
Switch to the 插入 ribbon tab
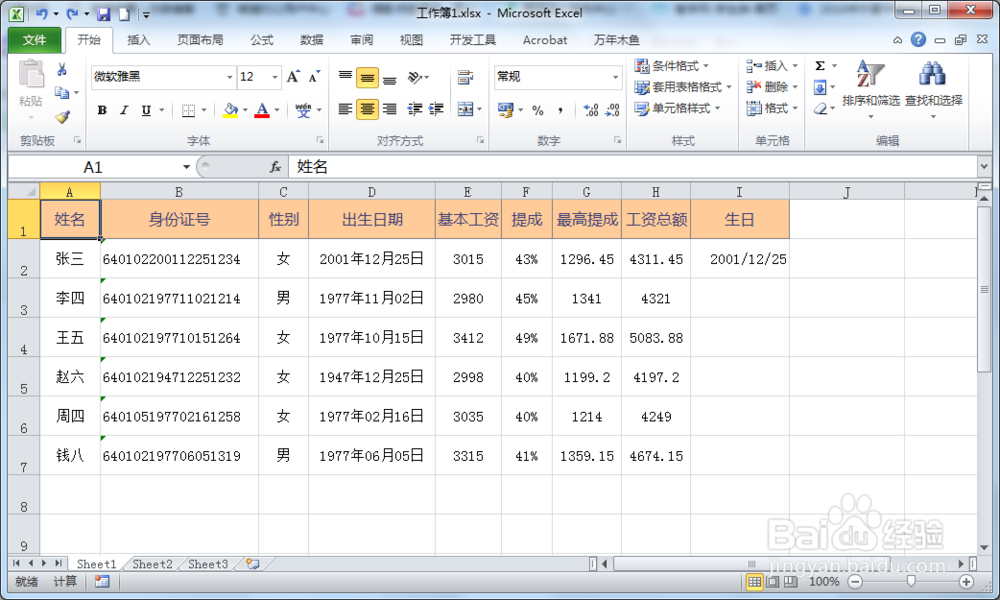[x=138, y=40]
